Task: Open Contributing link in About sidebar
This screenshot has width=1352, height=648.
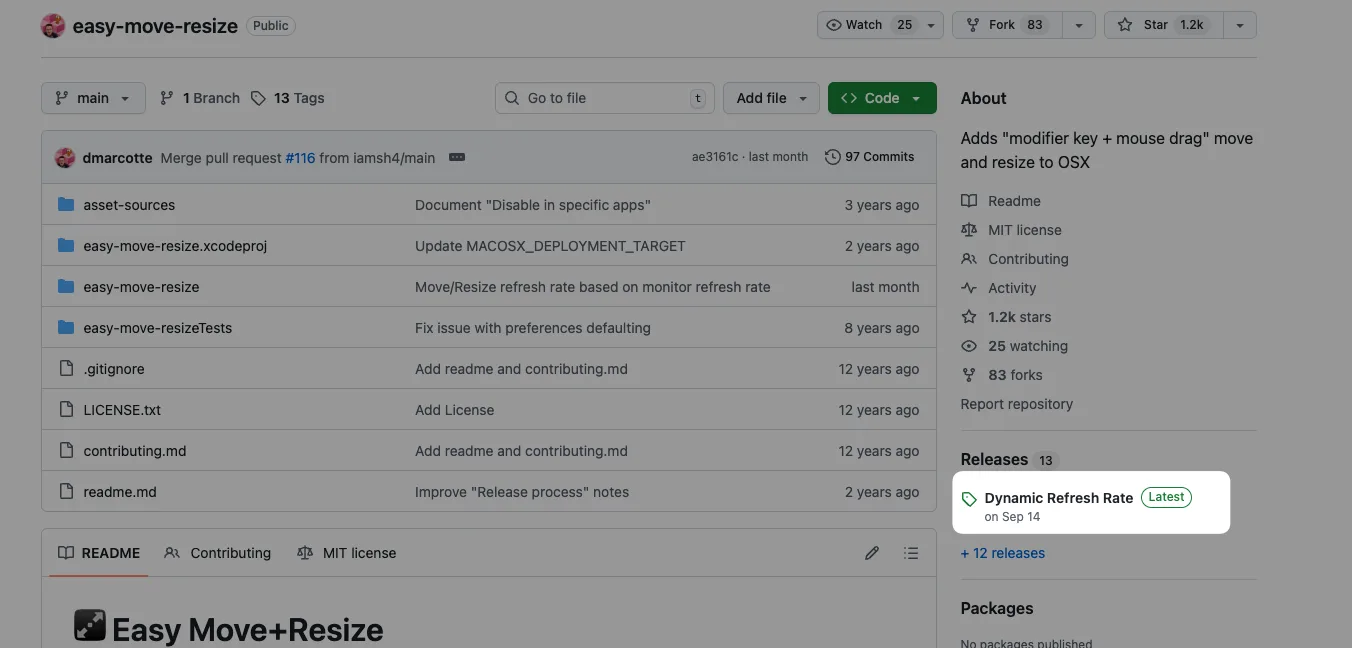Action: point(1015,259)
